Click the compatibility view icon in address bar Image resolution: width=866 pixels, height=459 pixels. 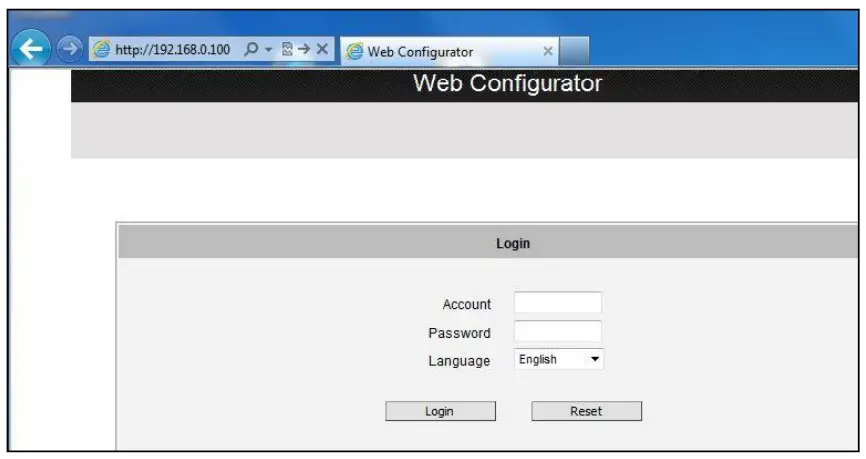[287, 49]
